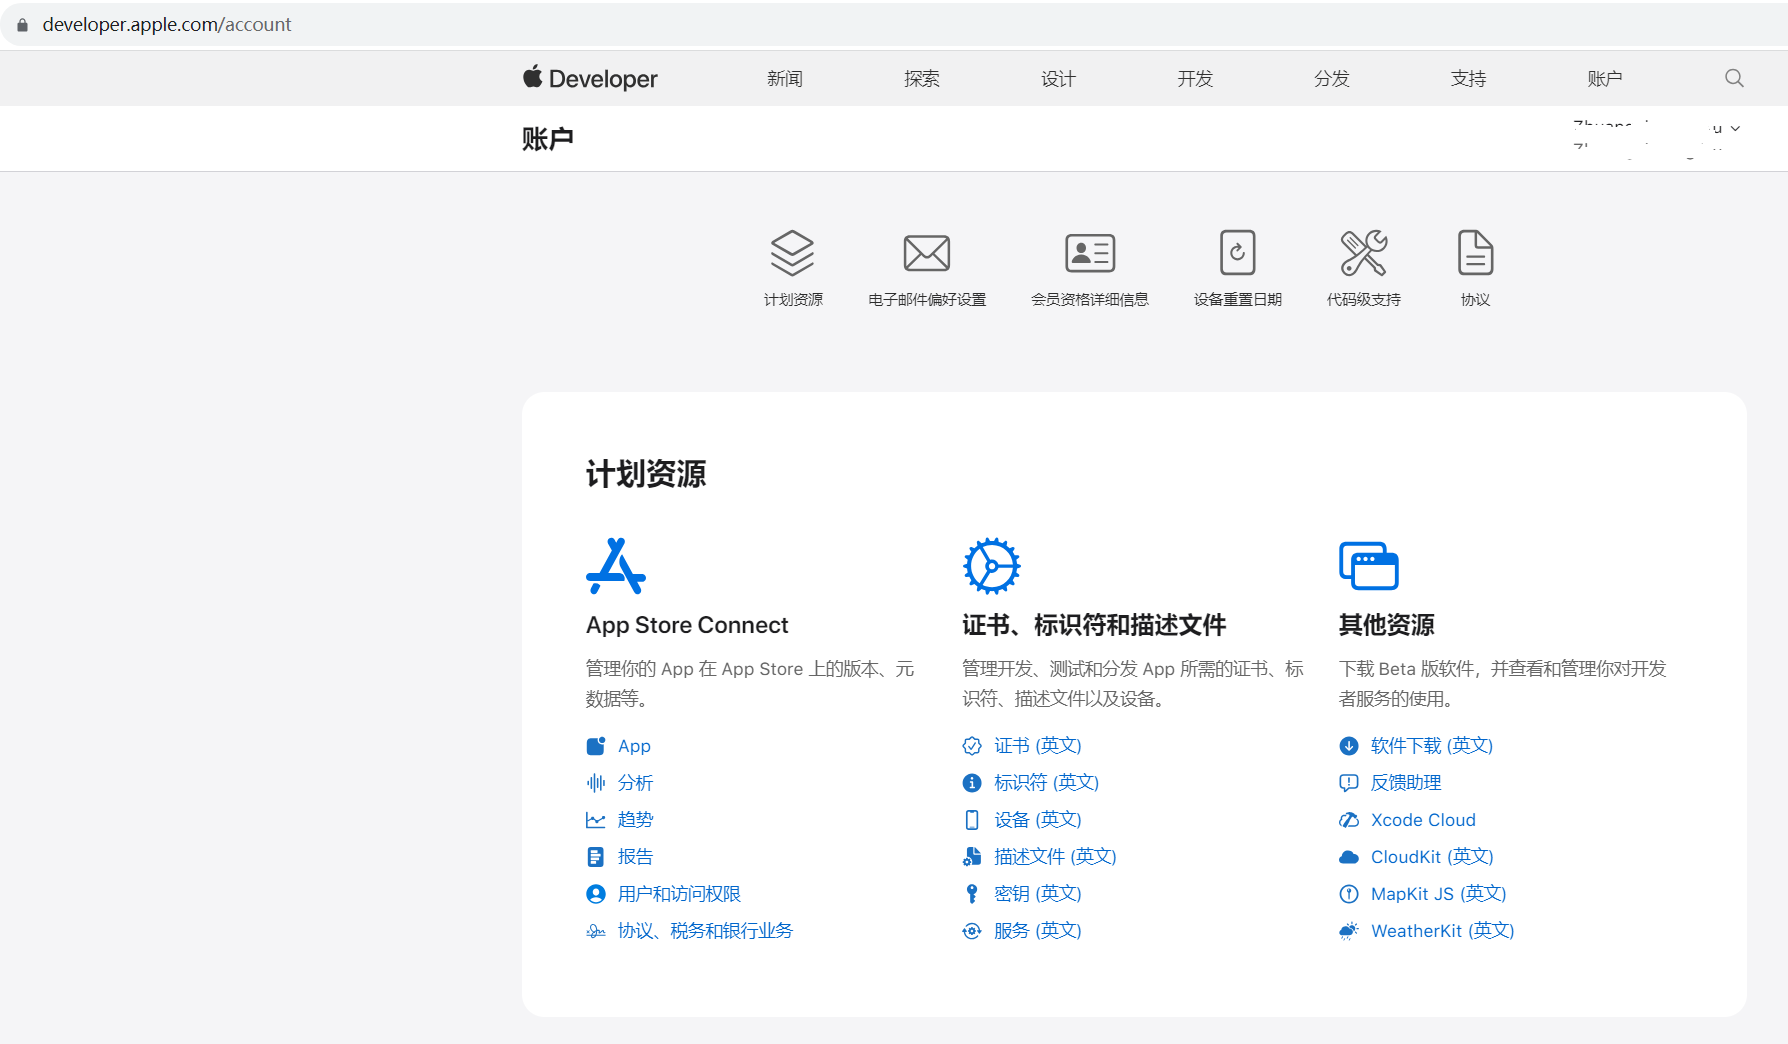Open the 反馈助理 link
The width and height of the screenshot is (1788, 1044).
(x=1406, y=783)
